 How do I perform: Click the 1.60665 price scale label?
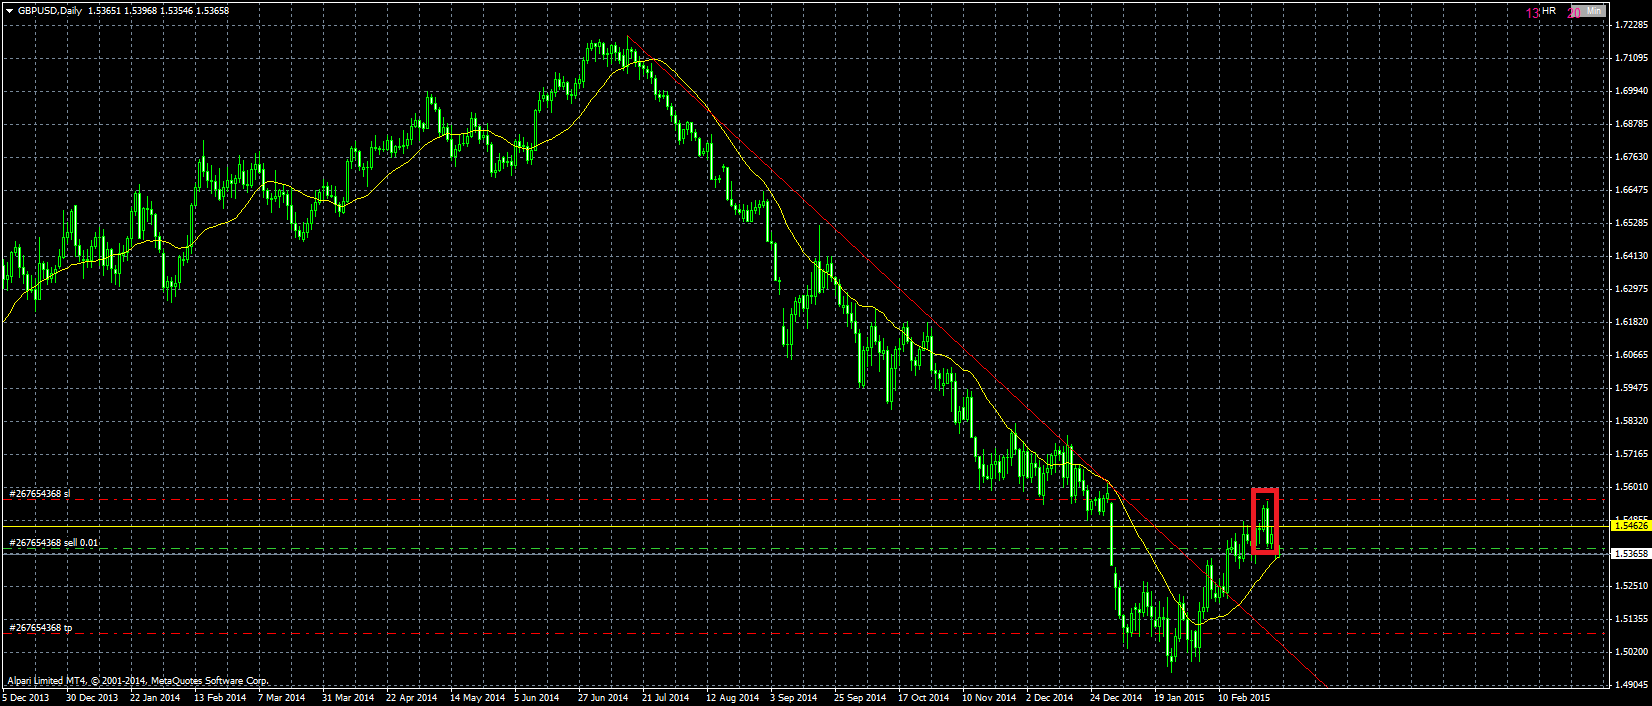(x=1631, y=355)
